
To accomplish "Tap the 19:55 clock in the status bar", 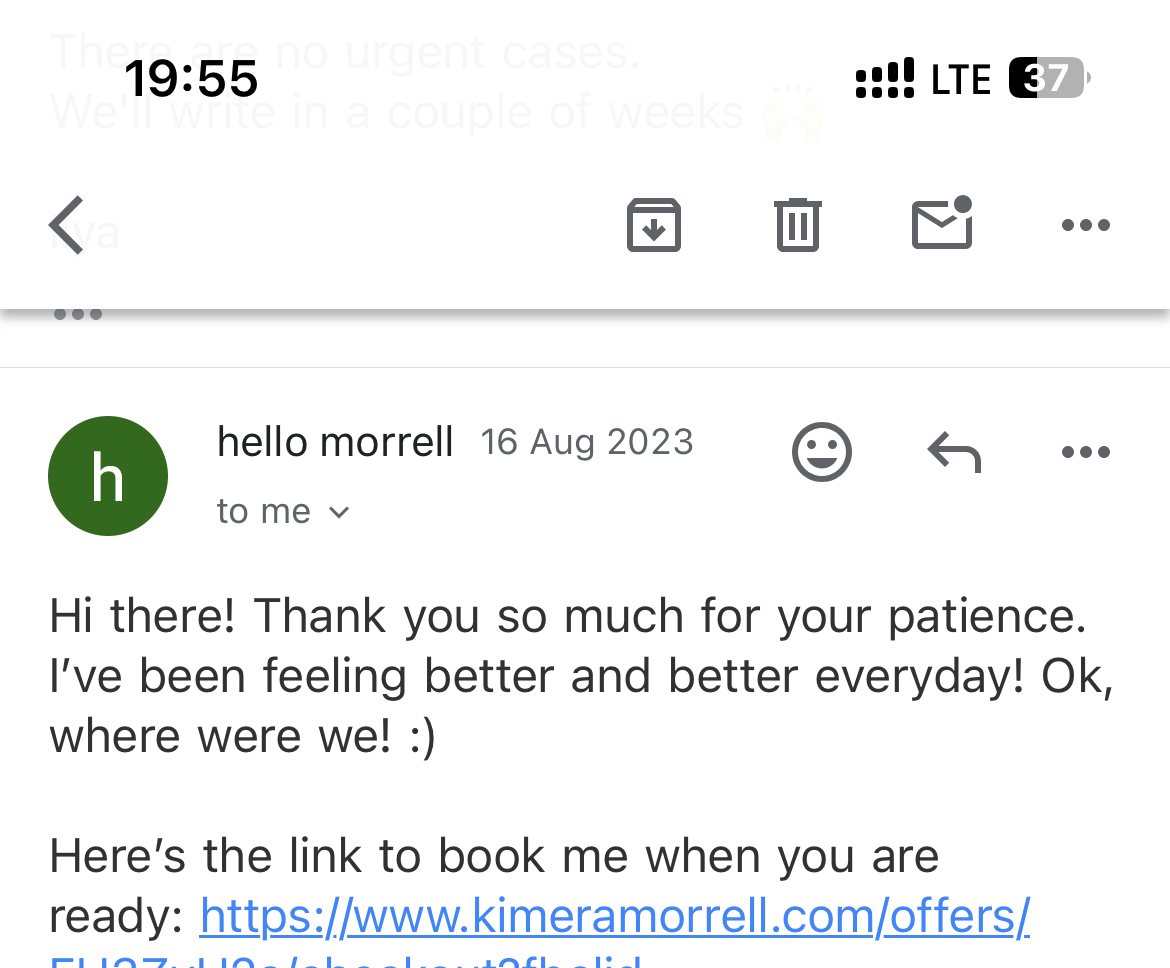I will 191,79.
